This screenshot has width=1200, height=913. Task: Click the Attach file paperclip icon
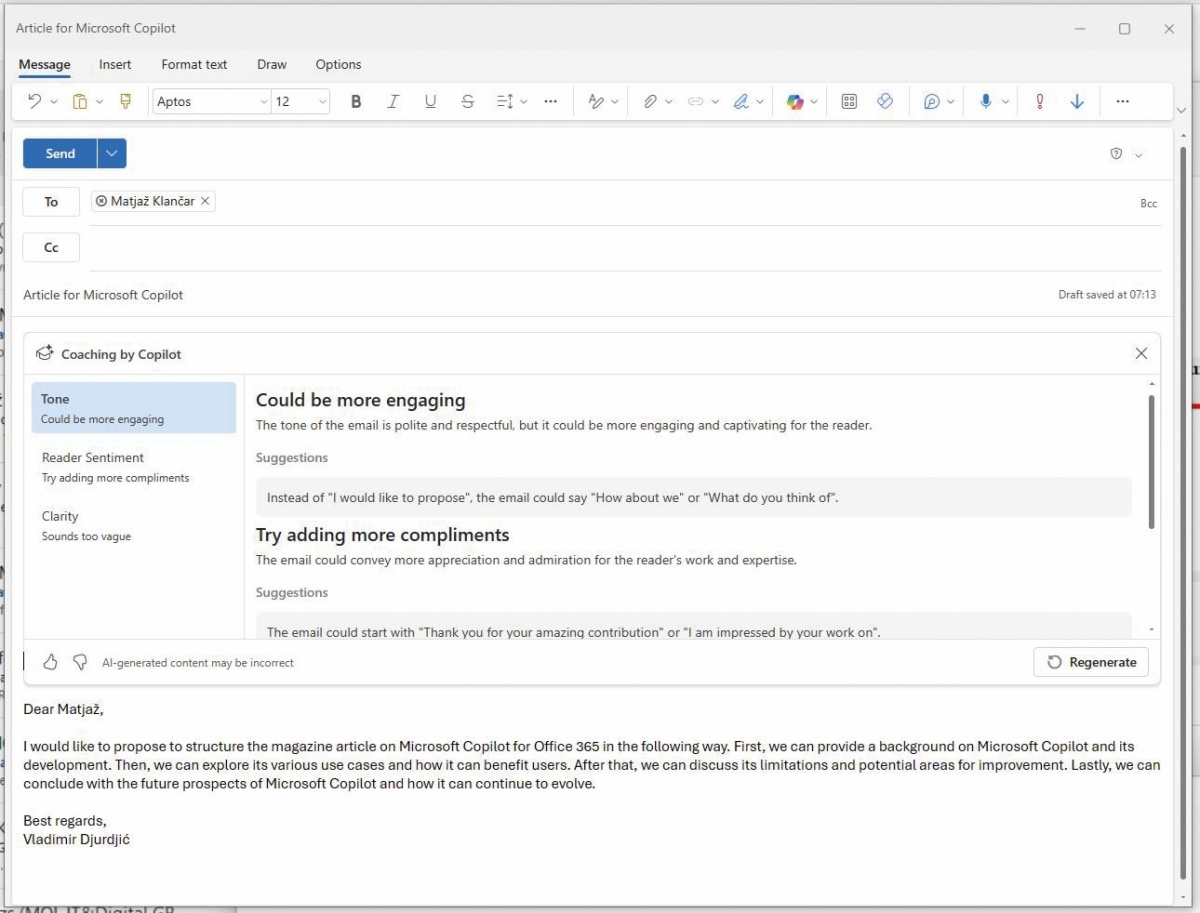coord(650,101)
